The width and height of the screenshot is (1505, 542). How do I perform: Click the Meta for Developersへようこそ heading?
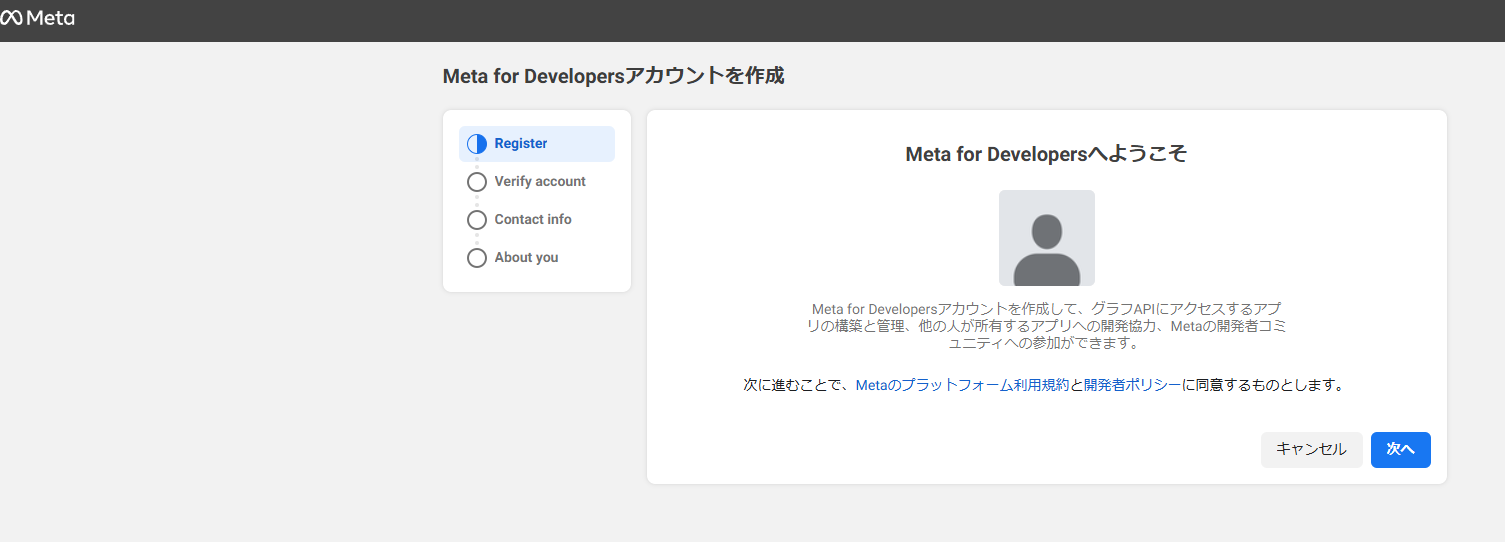[x=1046, y=154]
